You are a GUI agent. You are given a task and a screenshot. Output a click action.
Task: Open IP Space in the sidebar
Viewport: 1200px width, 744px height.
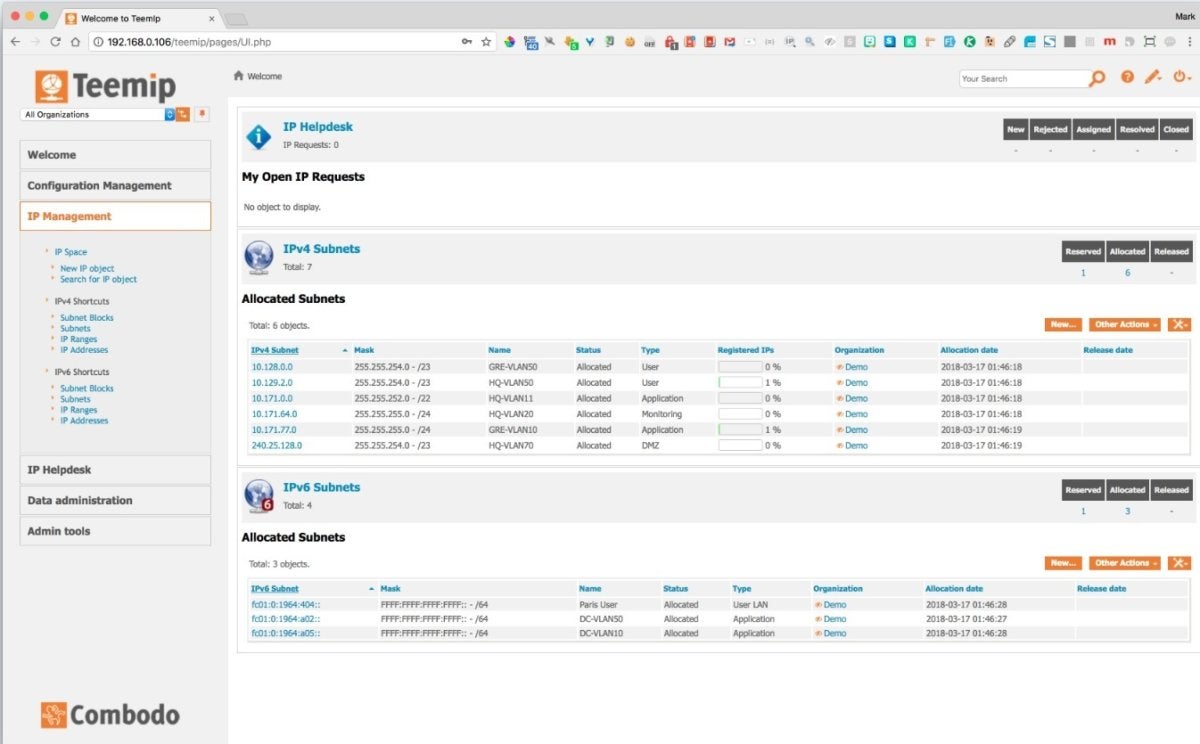click(x=70, y=252)
